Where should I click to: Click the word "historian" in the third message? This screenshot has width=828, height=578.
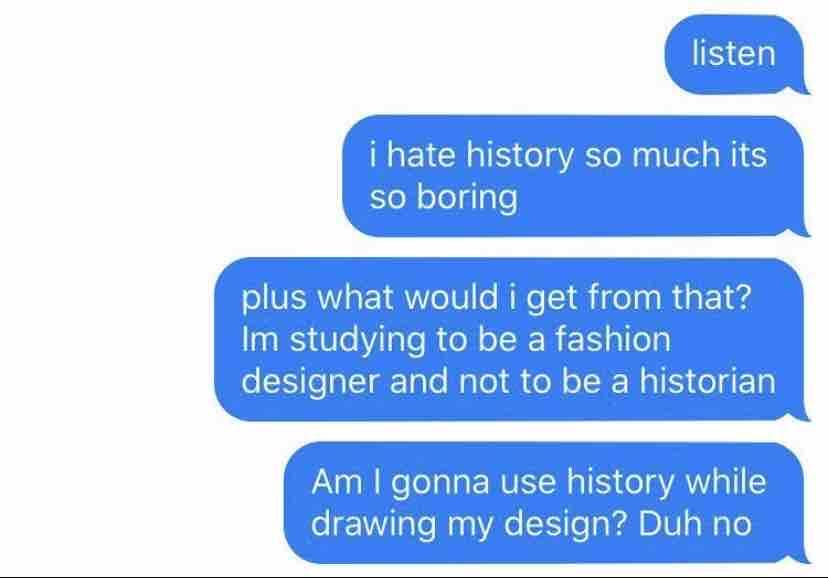click(x=708, y=381)
